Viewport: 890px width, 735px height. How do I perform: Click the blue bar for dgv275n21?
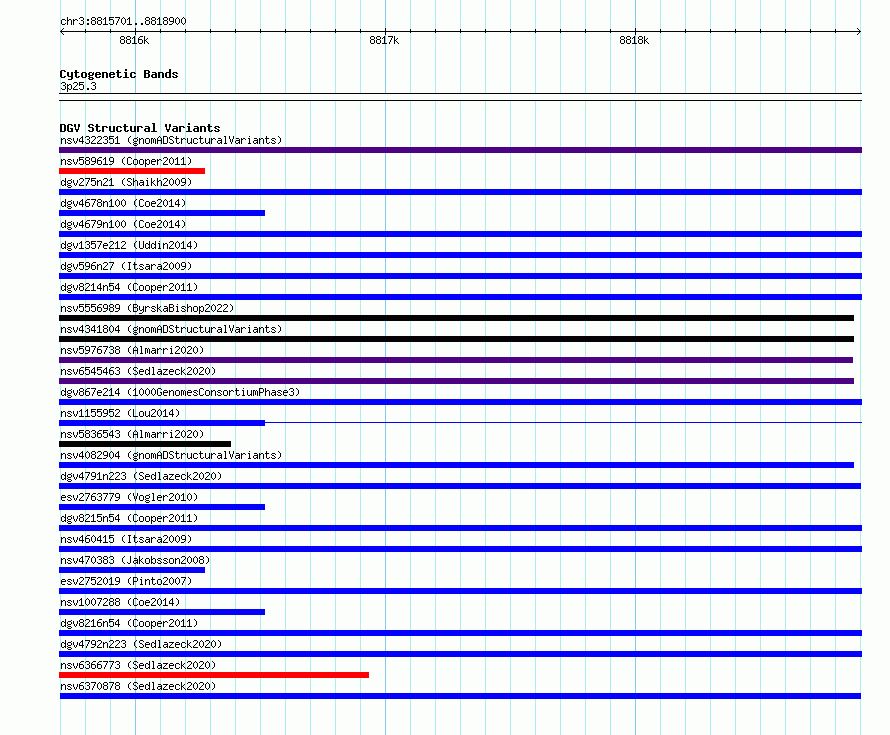point(460,192)
